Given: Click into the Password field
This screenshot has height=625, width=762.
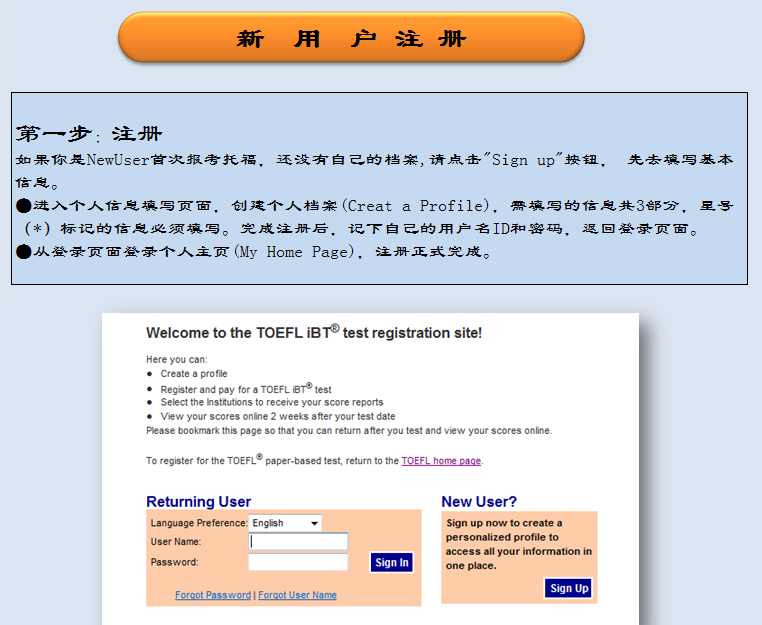Looking at the screenshot, I should point(298,562).
